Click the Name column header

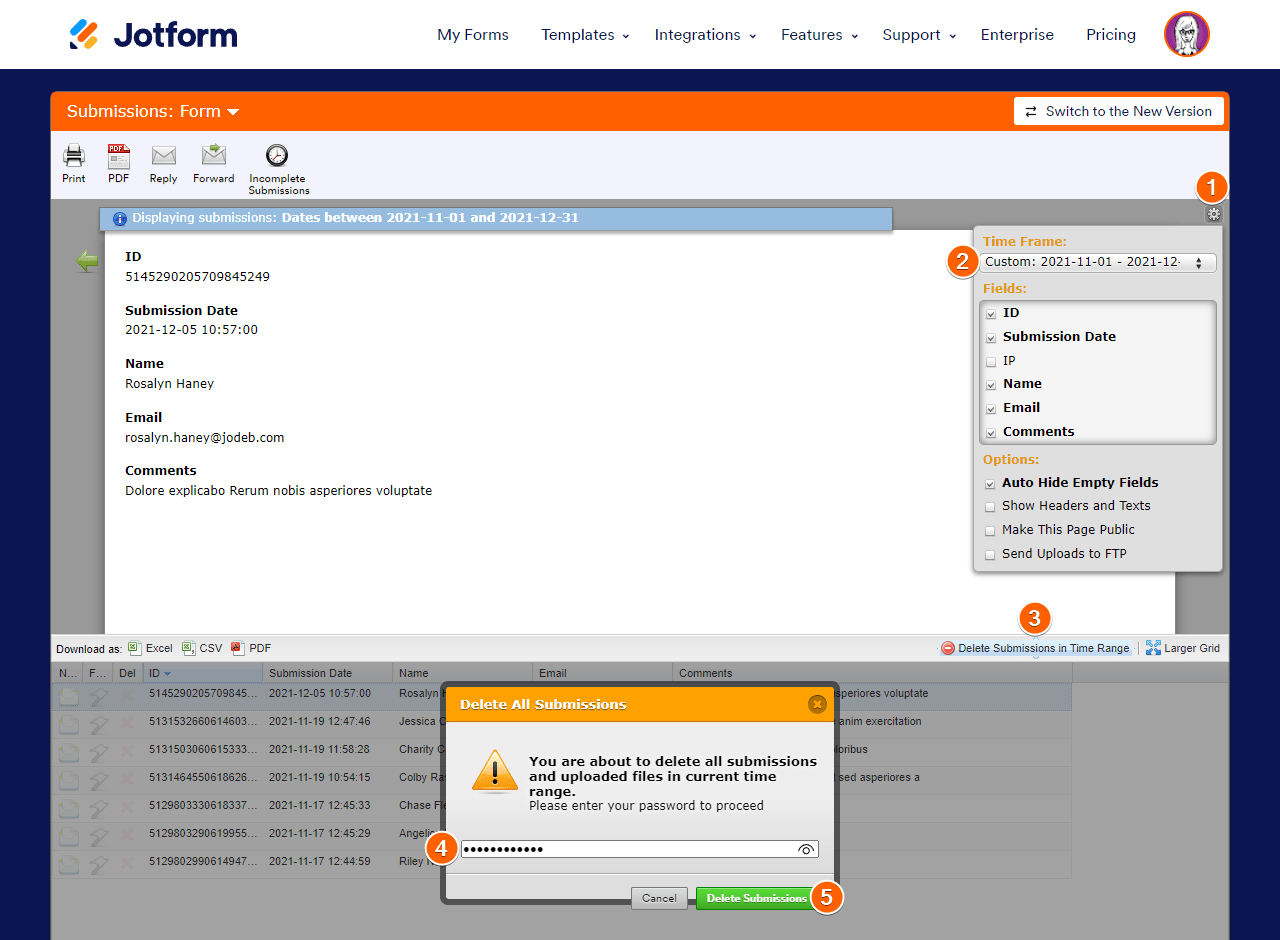tap(463, 673)
